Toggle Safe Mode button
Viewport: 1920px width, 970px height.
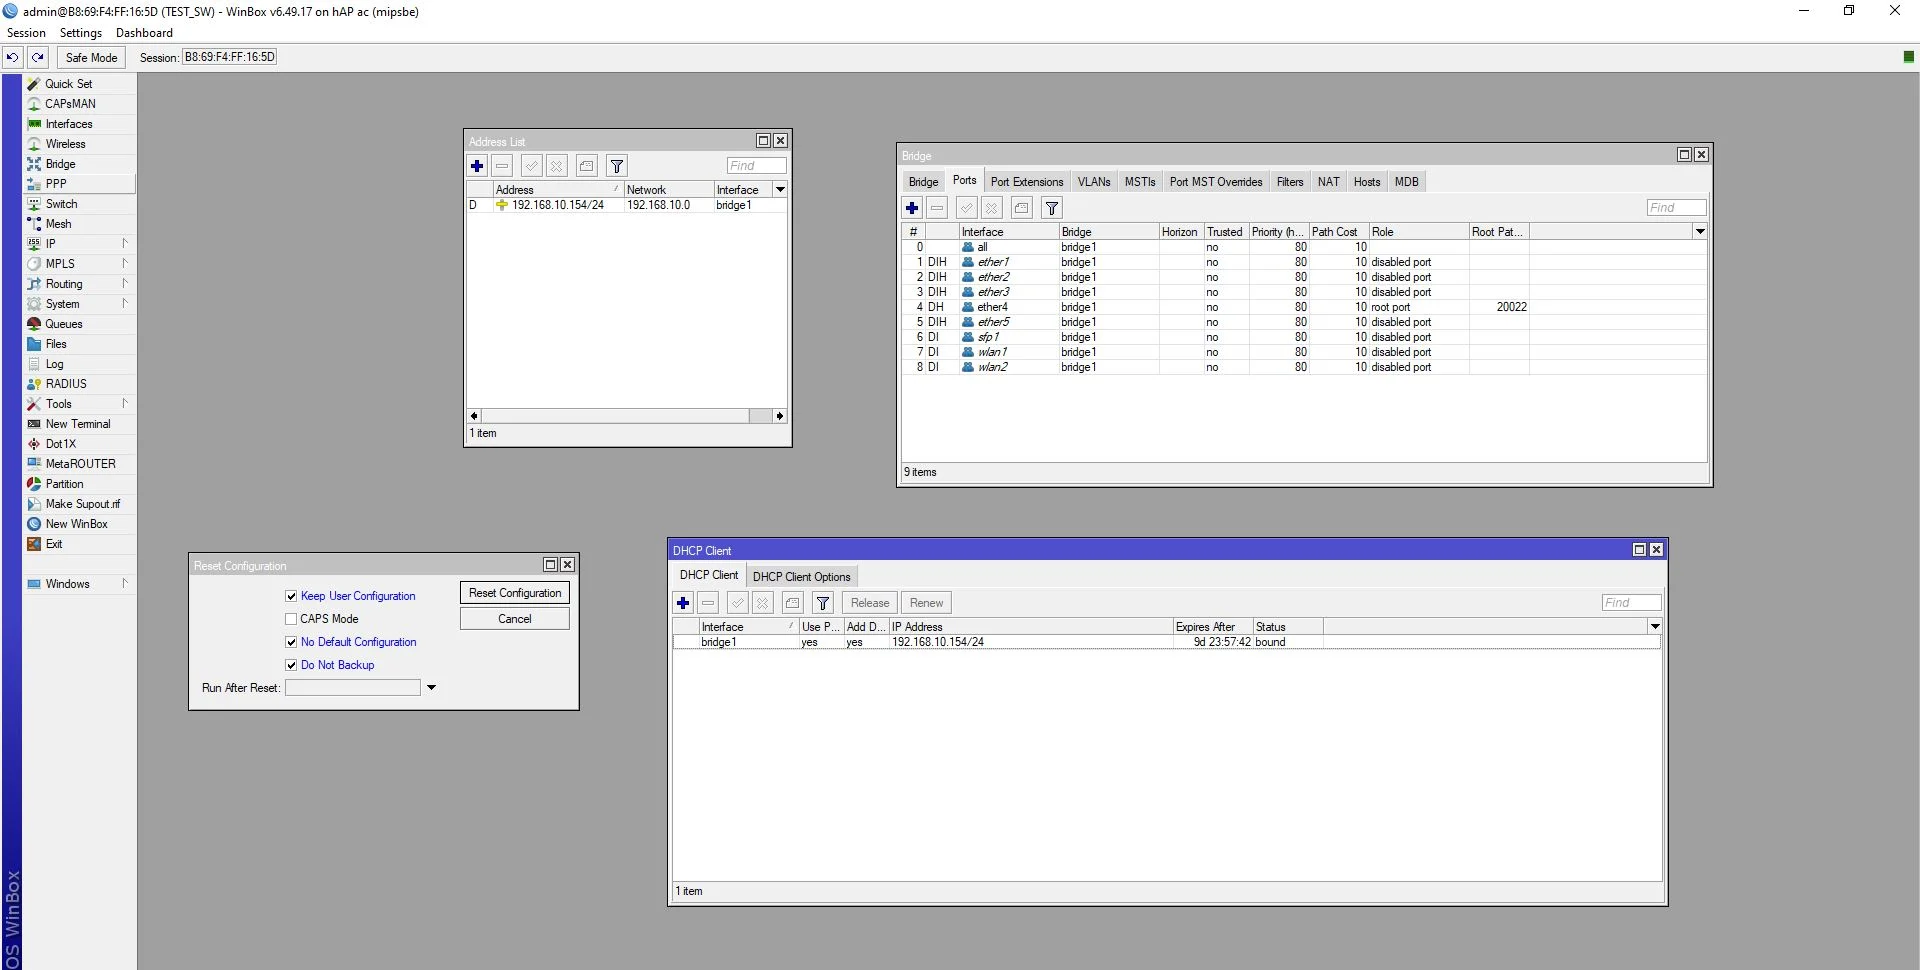coord(91,58)
